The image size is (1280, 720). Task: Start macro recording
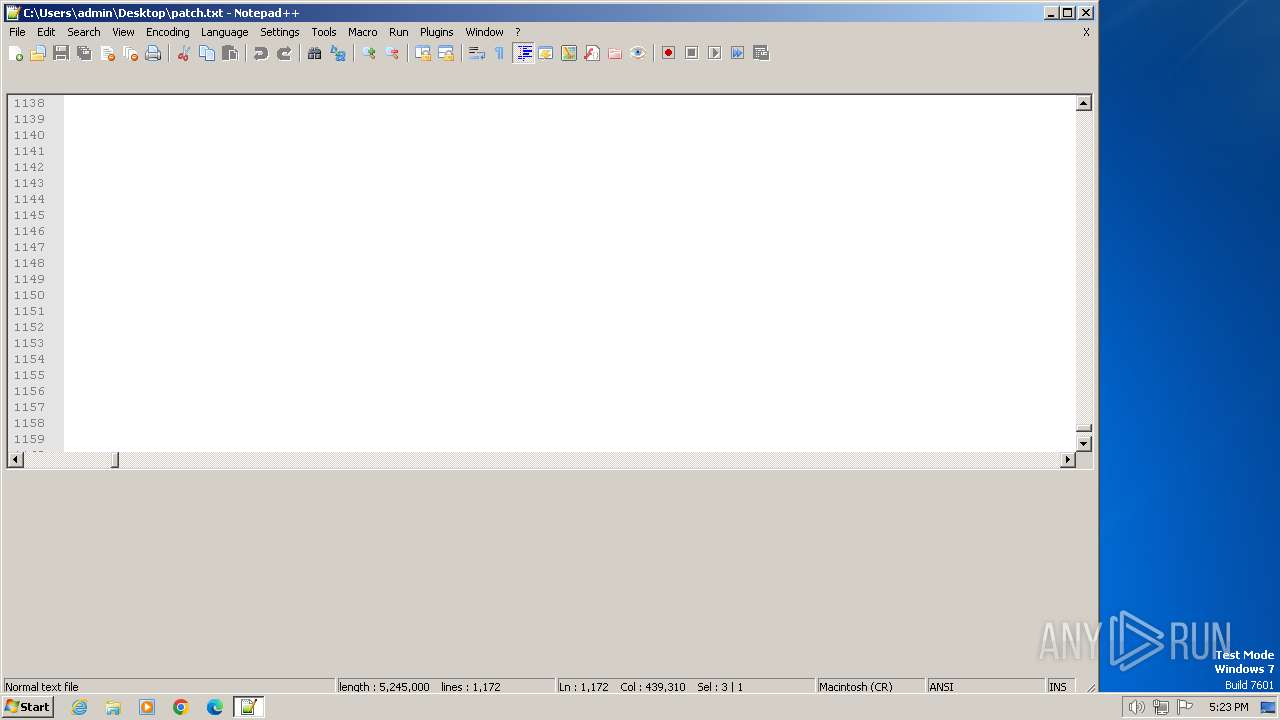[x=669, y=53]
